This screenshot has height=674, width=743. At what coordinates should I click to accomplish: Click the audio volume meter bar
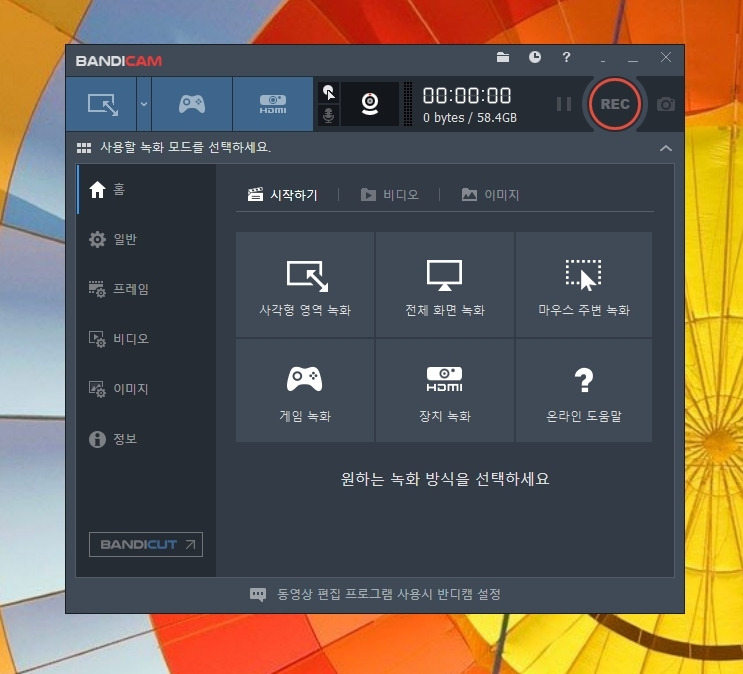(408, 104)
